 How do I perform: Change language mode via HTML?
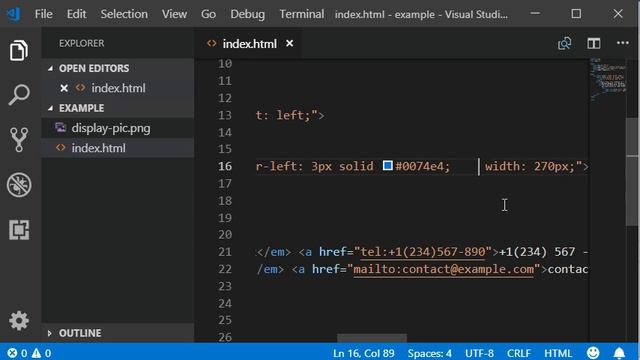[558, 353]
